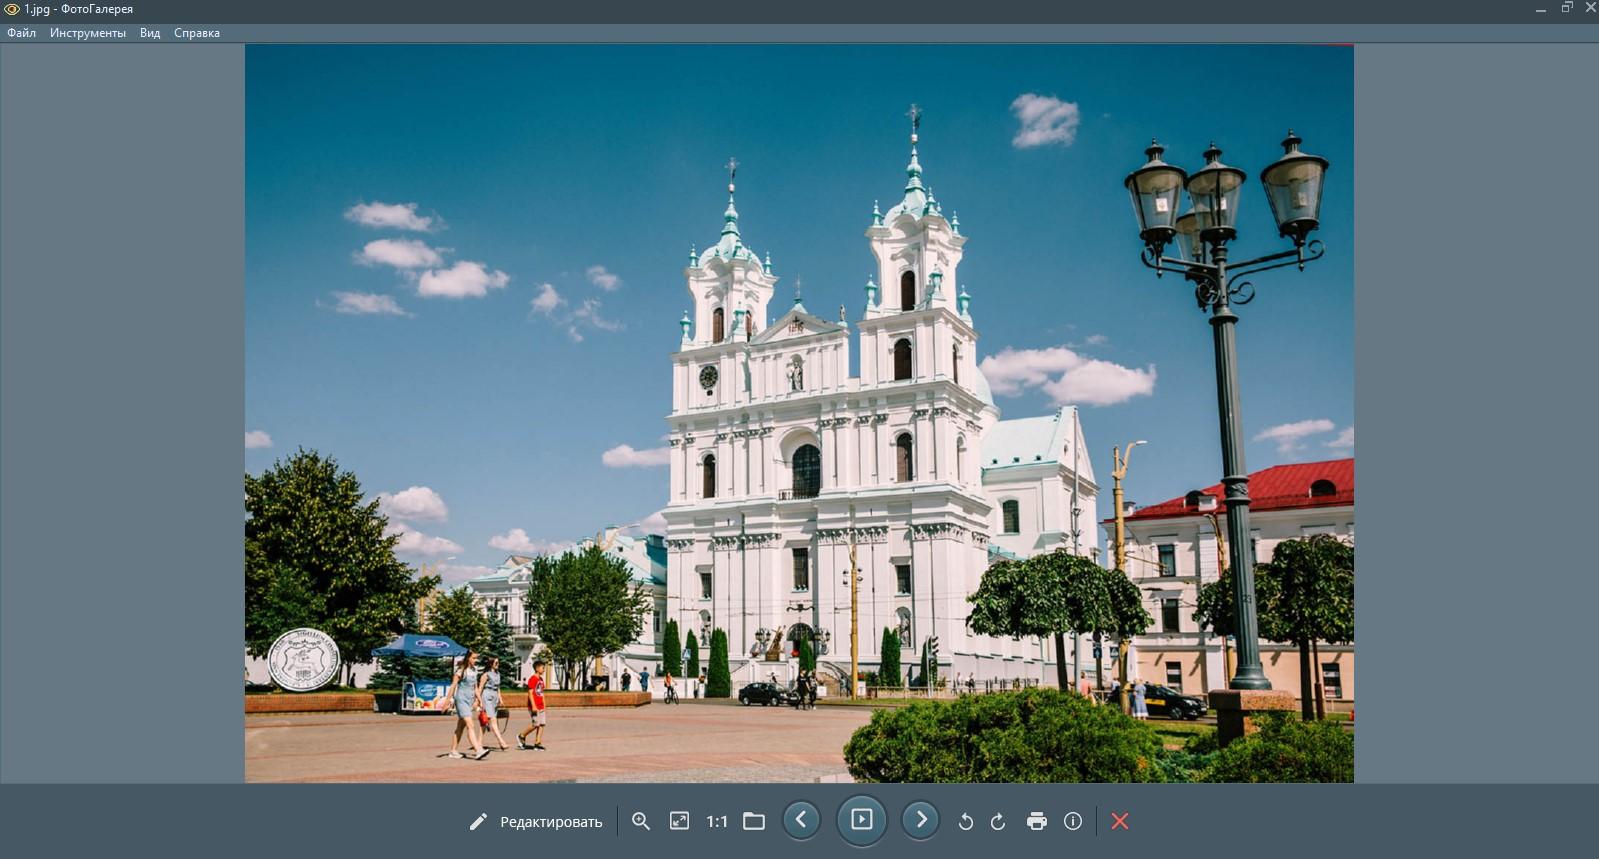This screenshot has height=859, width=1599.
Task: Rotate image clockwise
Action: [998, 822]
